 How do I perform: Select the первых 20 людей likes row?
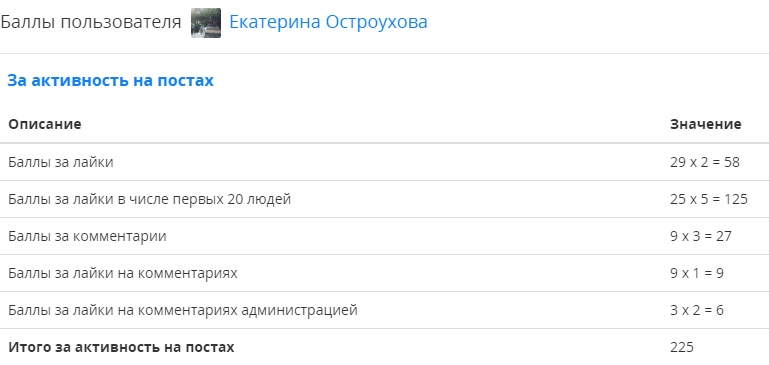[384, 199]
